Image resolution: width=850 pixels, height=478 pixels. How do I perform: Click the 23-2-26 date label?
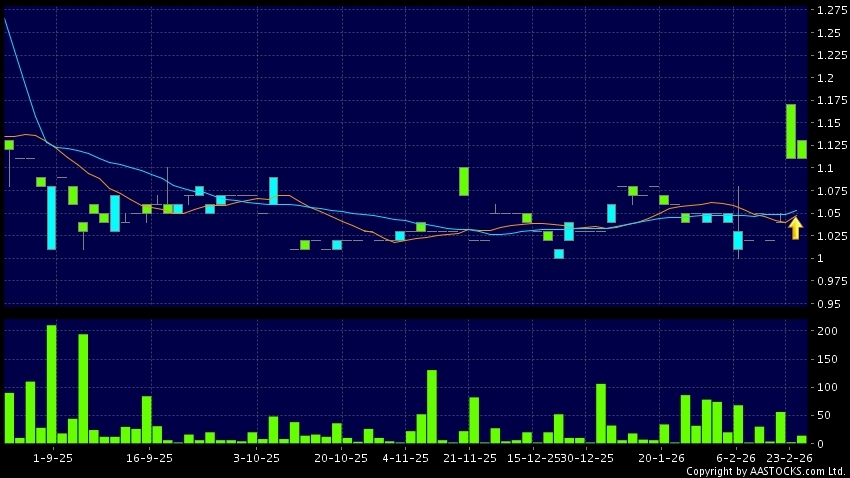788,458
